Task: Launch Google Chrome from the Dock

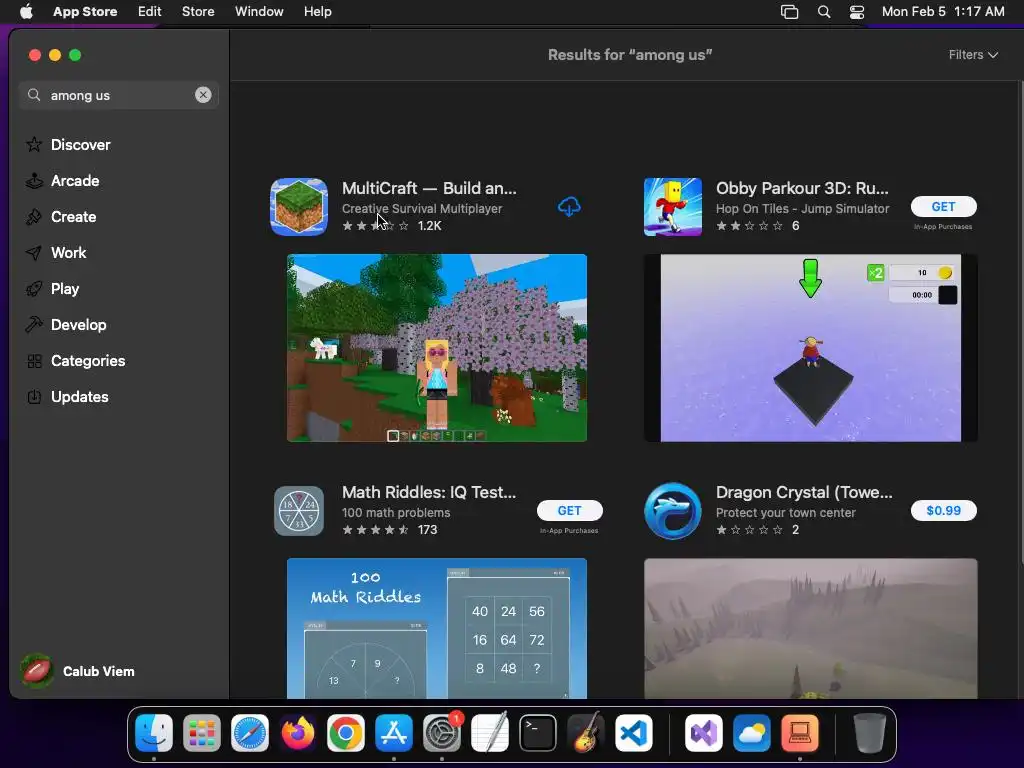Action: tap(346, 733)
